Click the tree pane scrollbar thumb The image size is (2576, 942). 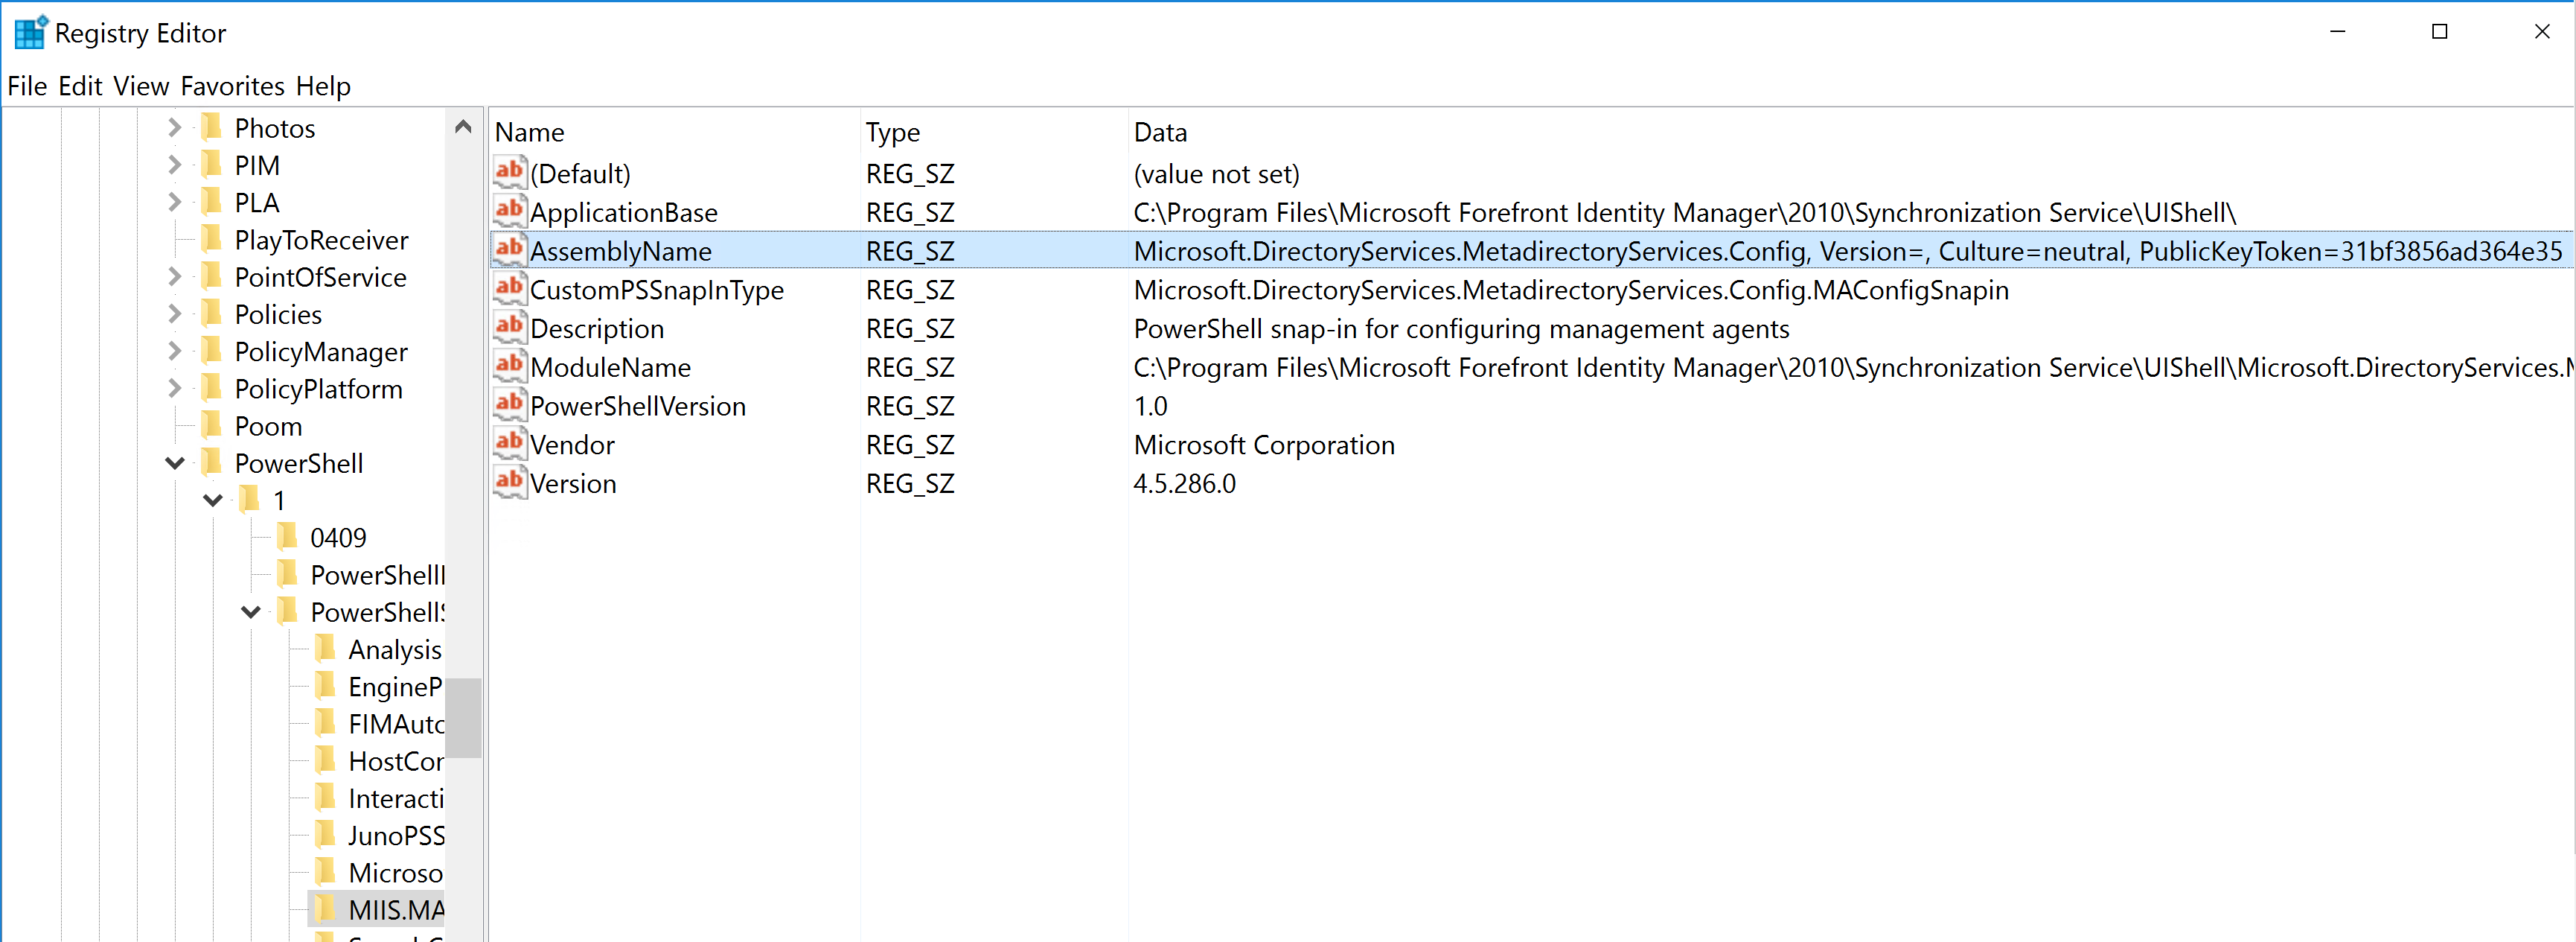click(464, 718)
